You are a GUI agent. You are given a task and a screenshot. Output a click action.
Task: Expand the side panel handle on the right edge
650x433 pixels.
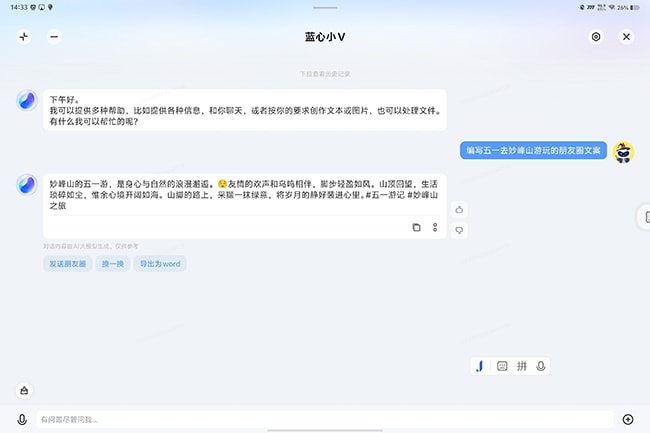pyautogui.click(x=645, y=217)
